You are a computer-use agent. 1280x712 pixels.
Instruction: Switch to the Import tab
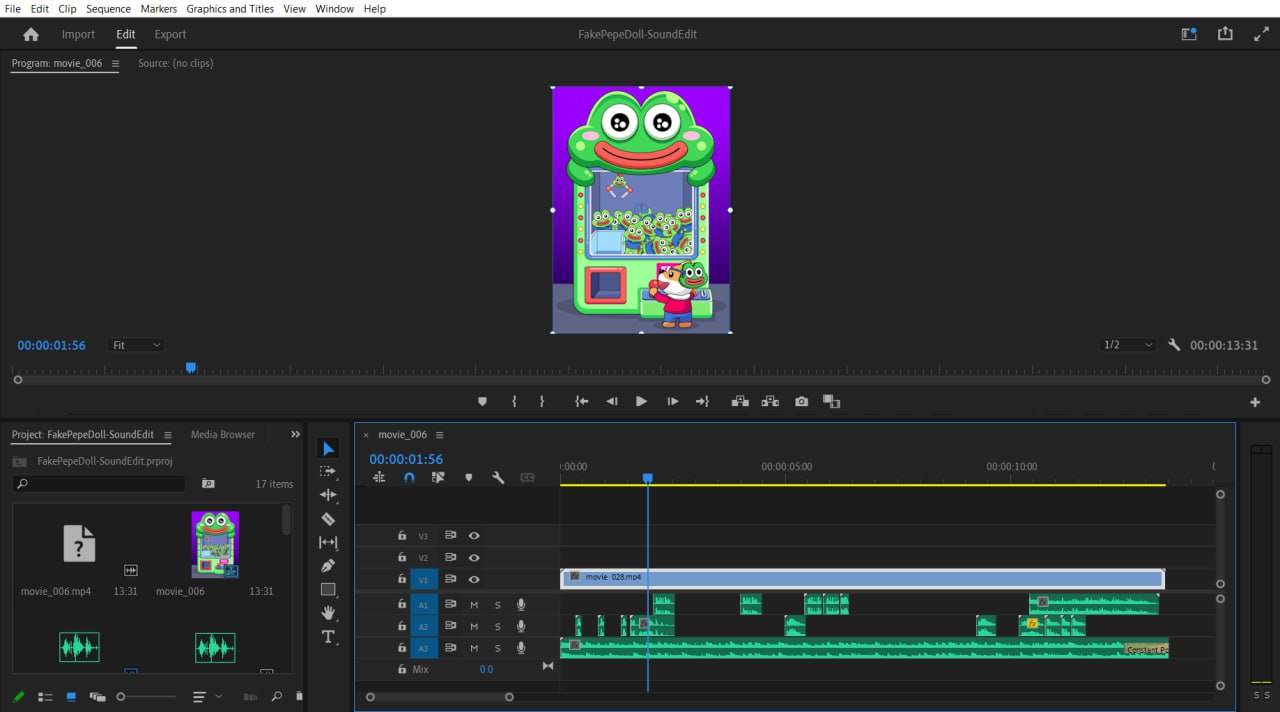78,34
